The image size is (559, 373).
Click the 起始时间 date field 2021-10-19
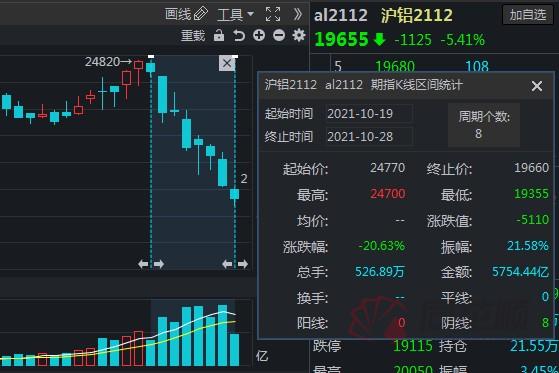tap(369, 114)
